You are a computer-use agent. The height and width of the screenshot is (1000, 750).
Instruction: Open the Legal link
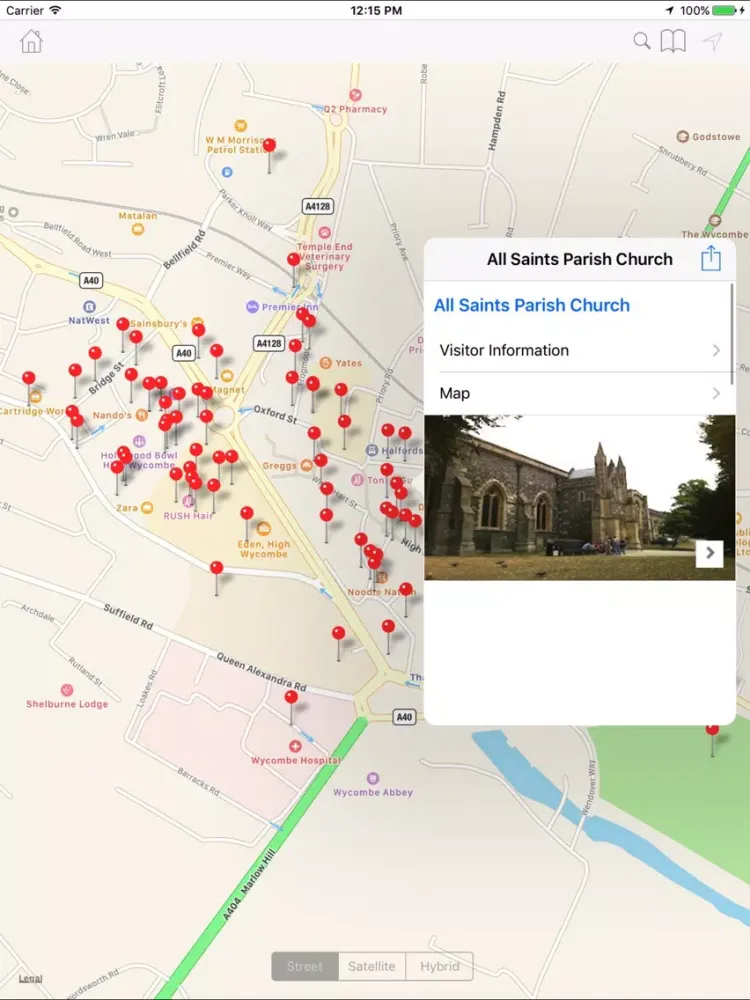point(30,978)
